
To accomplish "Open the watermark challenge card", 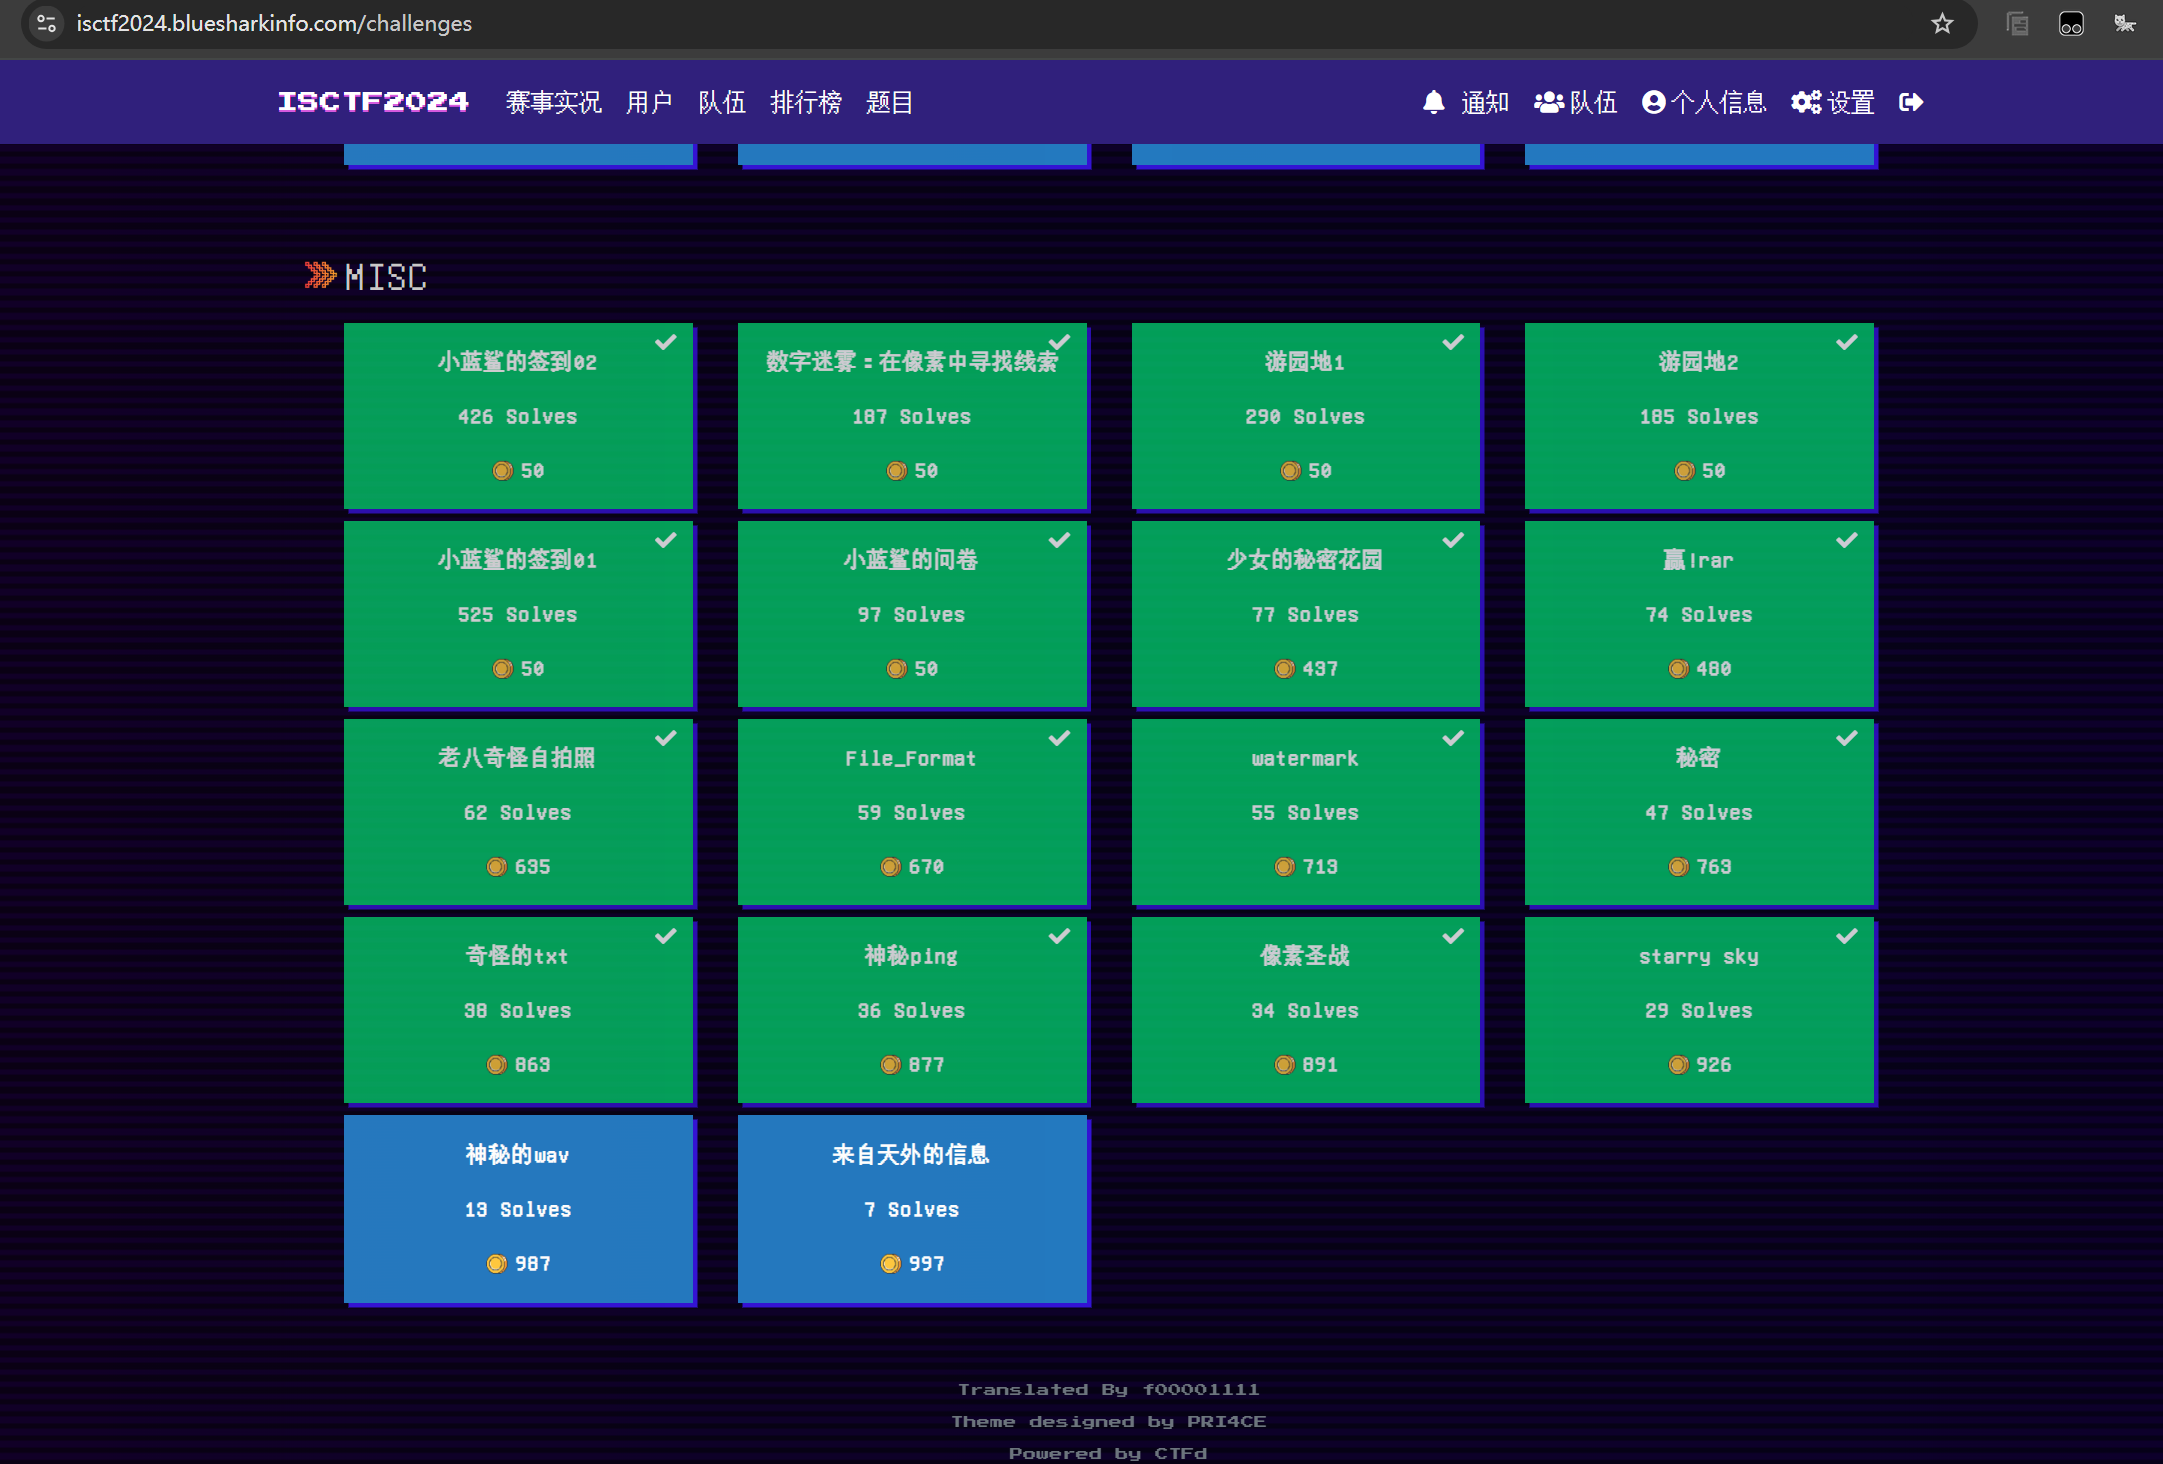I will [1304, 811].
